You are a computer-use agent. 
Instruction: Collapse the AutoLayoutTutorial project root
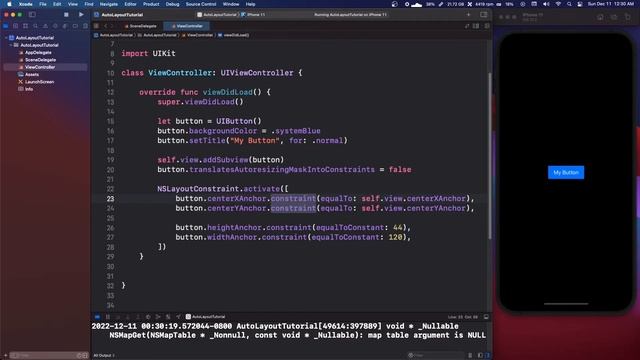coord(6,38)
